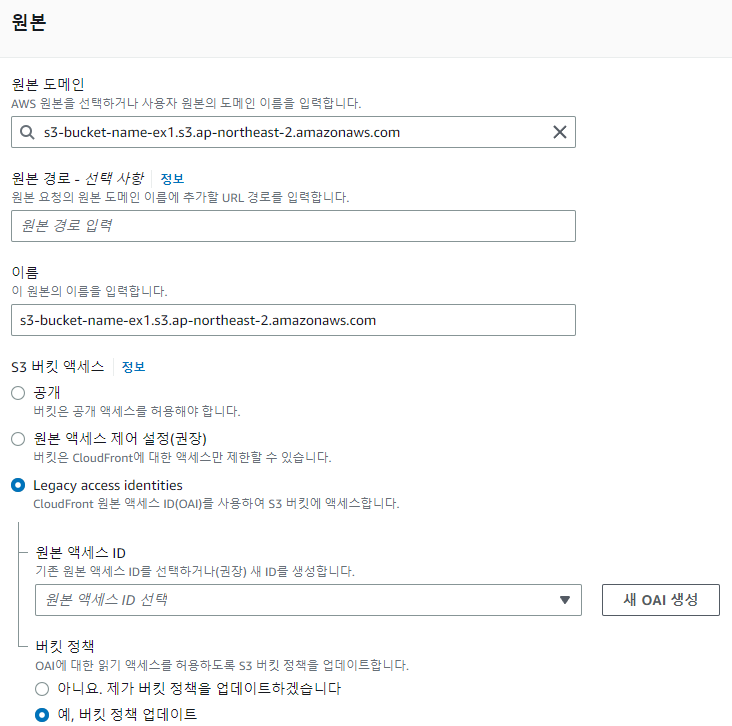Image resolution: width=732 pixels, height=726 pixels.
Task: Click the 원본 section header title
Action: tap(28, 22)
